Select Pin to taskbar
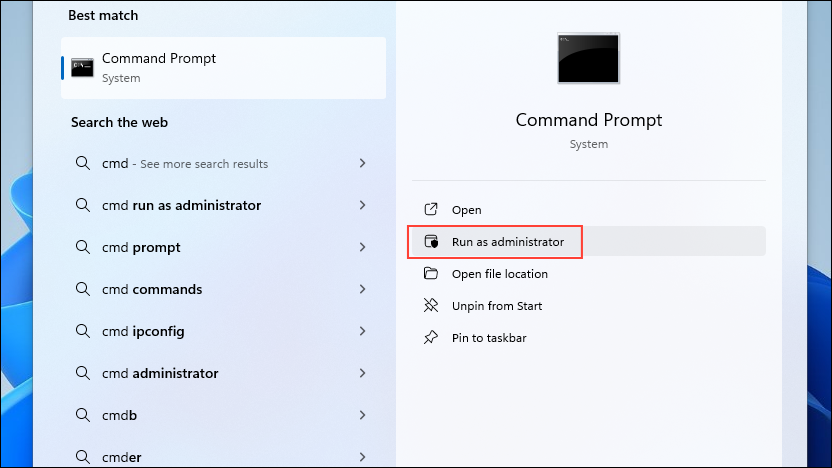The width and height of the screenshot is (832, 468). pos(588,338)
